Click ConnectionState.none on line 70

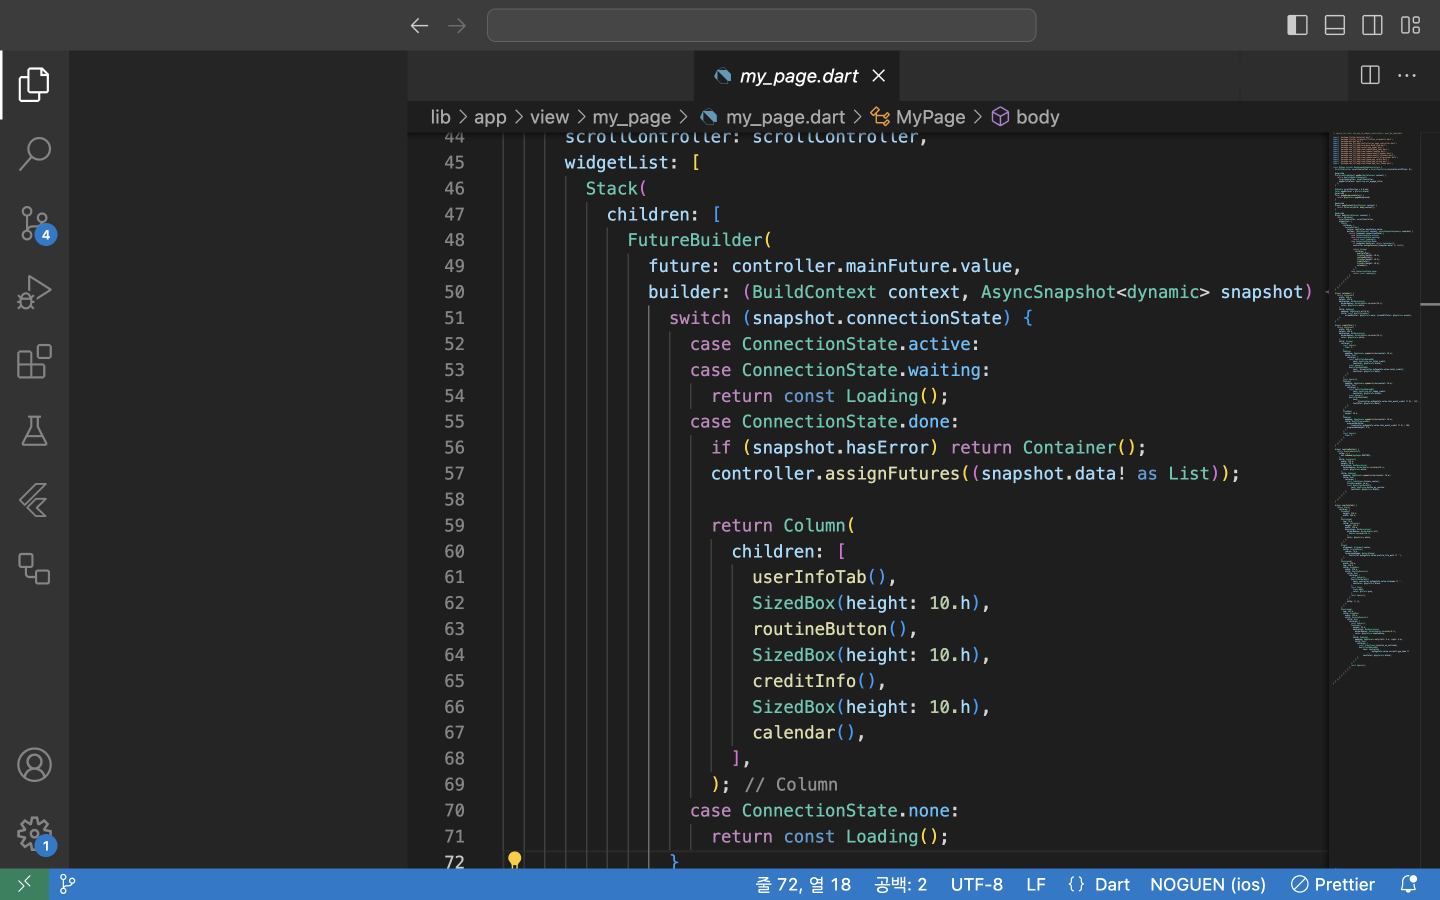[845, 810]
